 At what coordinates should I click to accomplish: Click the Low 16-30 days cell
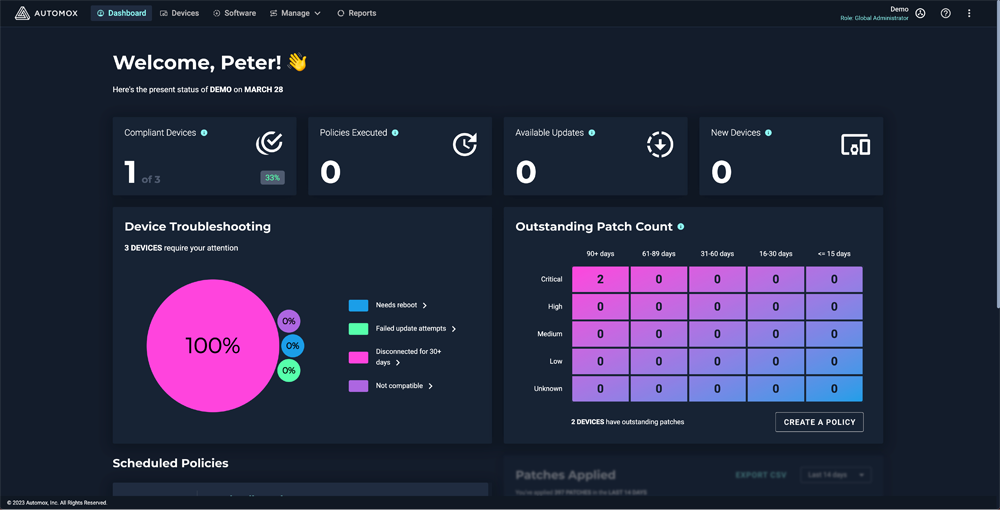click(776, 361)
